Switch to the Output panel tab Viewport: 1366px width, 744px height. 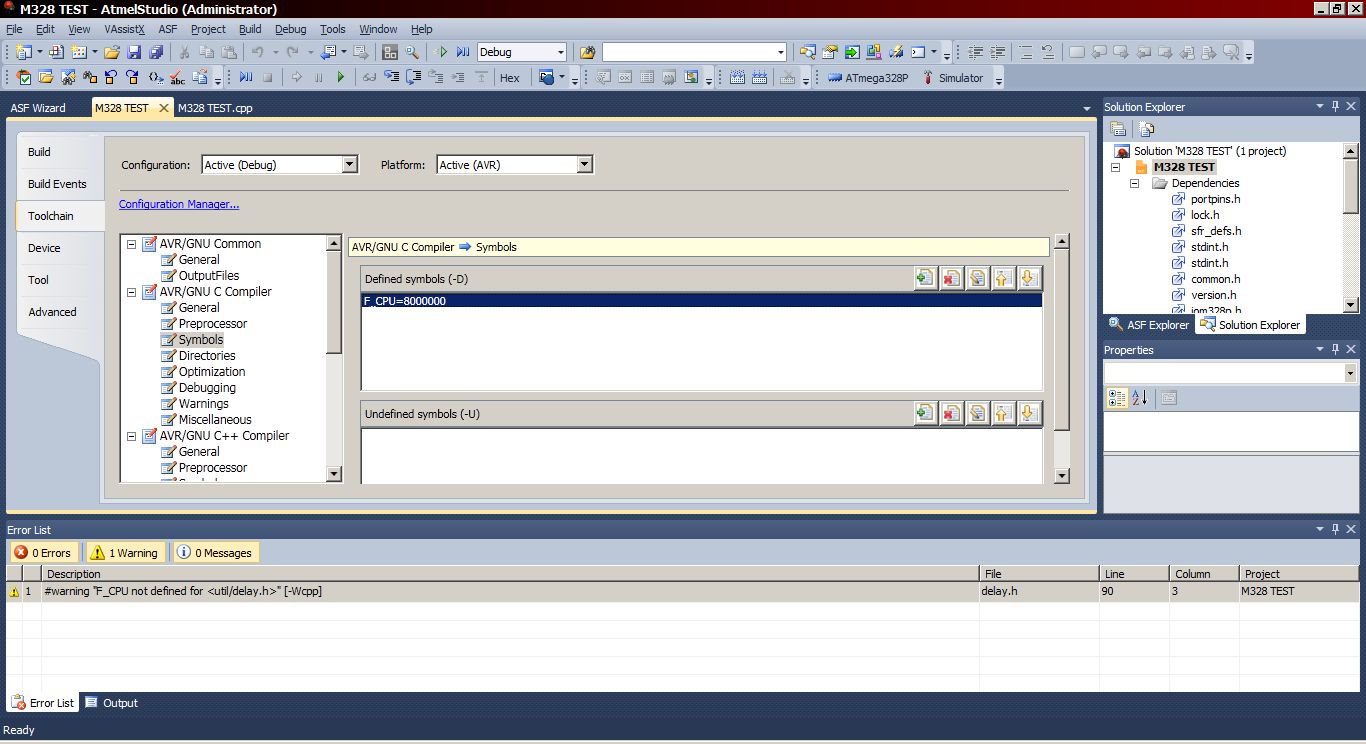112,703
